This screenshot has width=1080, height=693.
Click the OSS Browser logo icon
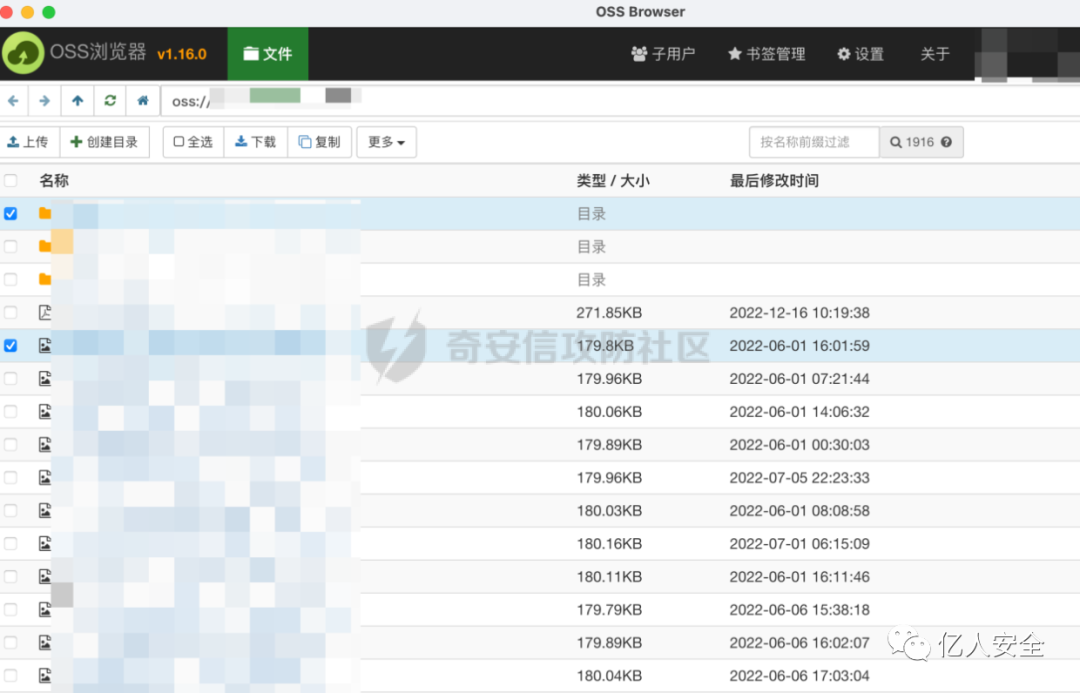(x=23, y=53)
